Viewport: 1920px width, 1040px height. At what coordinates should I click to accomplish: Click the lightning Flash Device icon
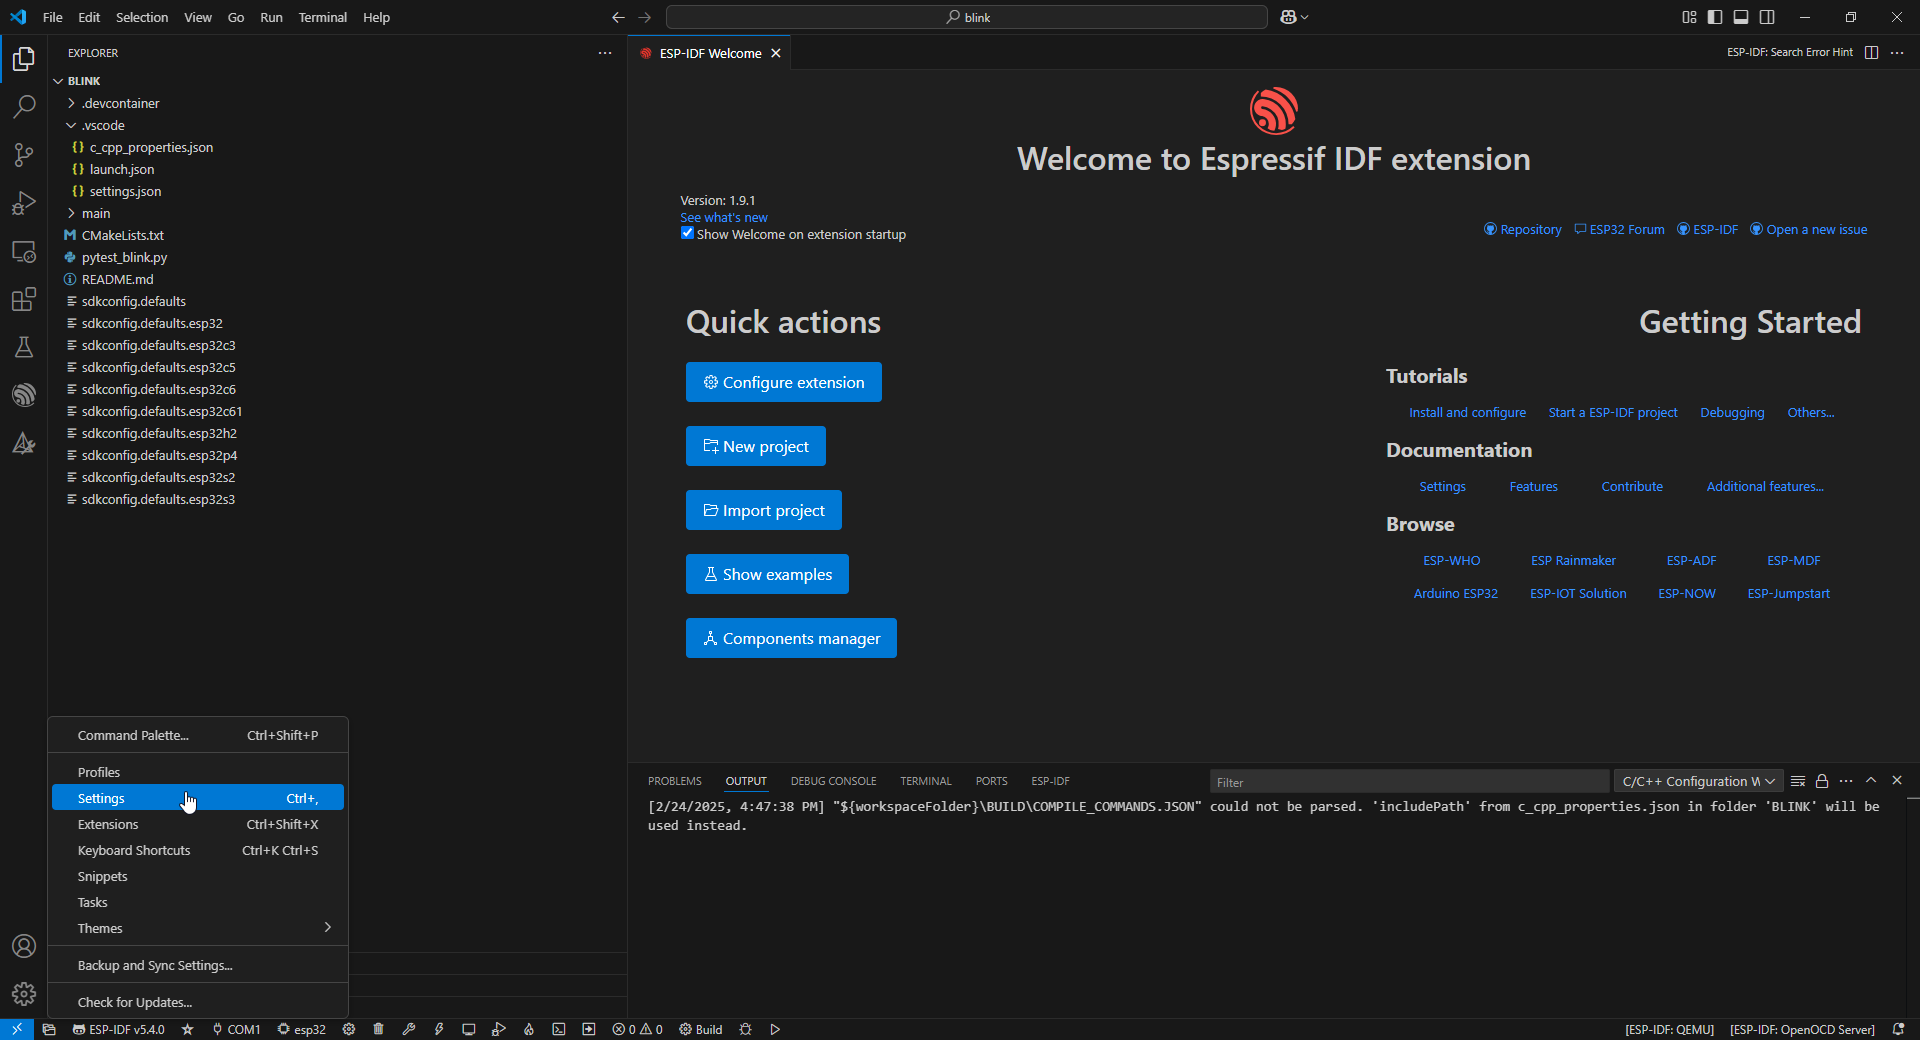(438, 1029)
